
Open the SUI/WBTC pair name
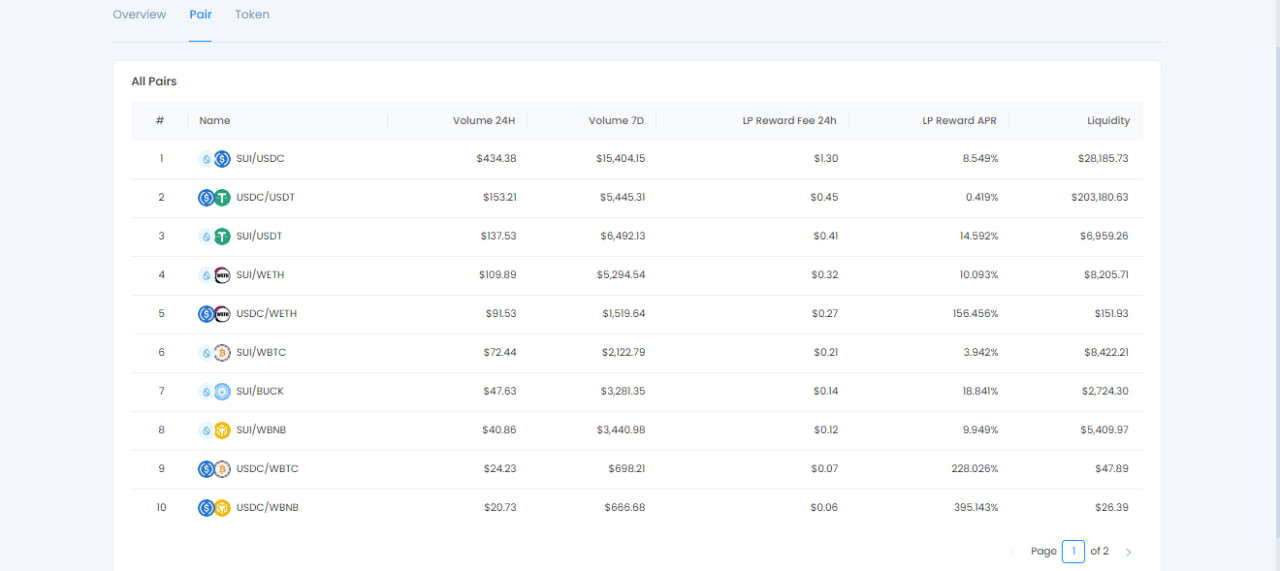pyautogui.click(x=261, y=353)
